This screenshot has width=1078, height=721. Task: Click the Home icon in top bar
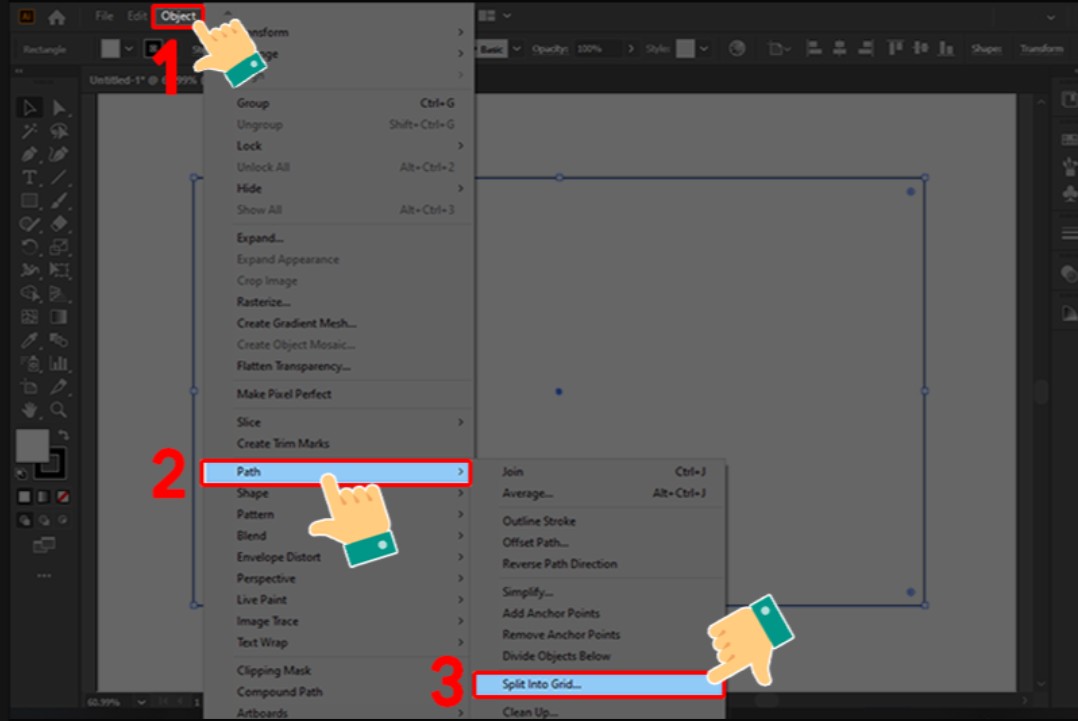pos(57,17)
